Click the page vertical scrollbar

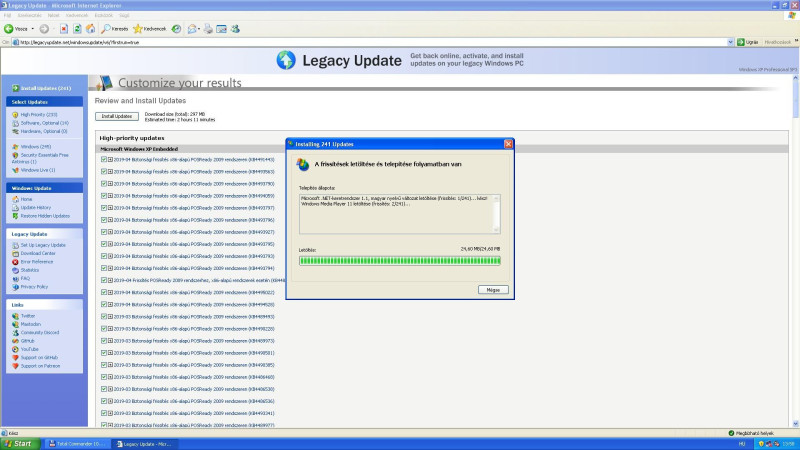(x=795, y=250)
